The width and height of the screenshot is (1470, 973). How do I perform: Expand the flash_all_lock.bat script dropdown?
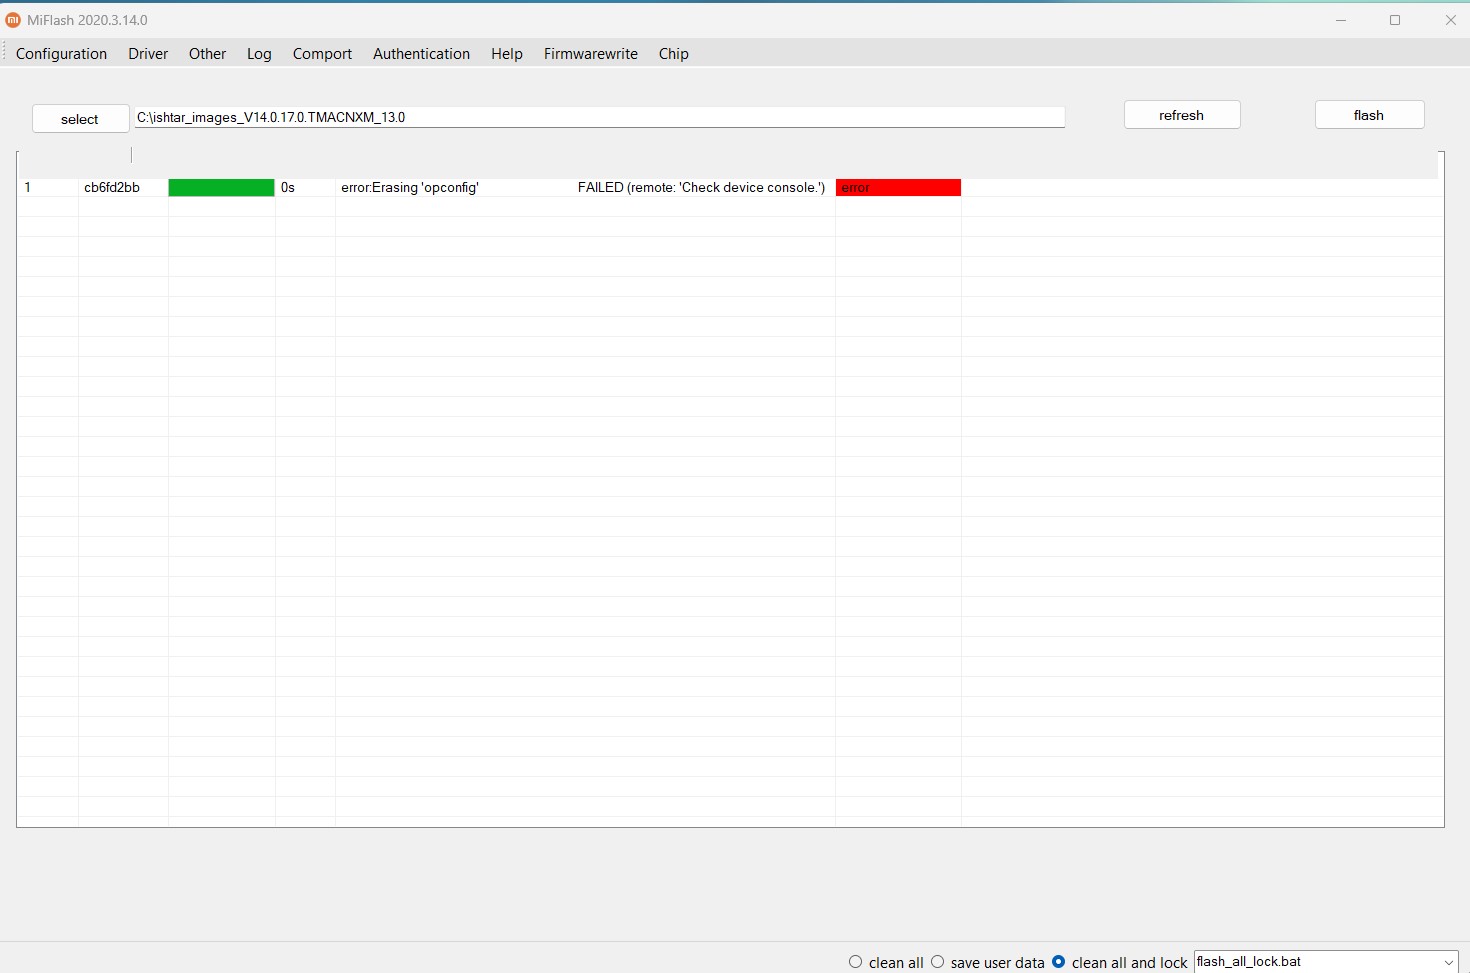(x=1448, y=962)
